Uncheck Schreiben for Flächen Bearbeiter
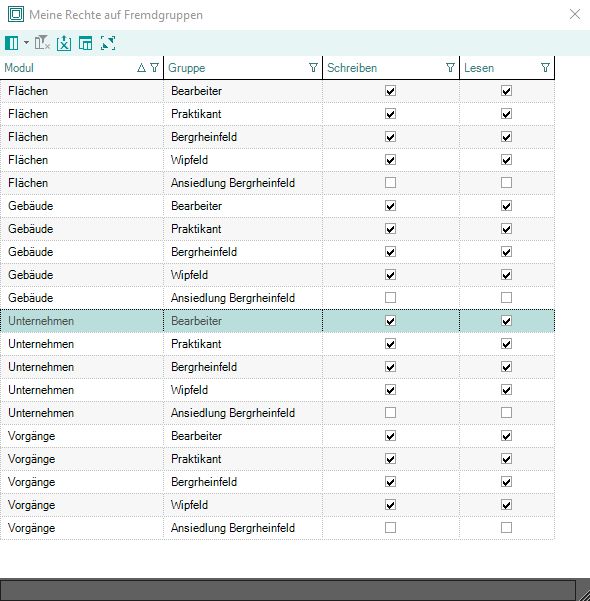 tap(390, 91)
